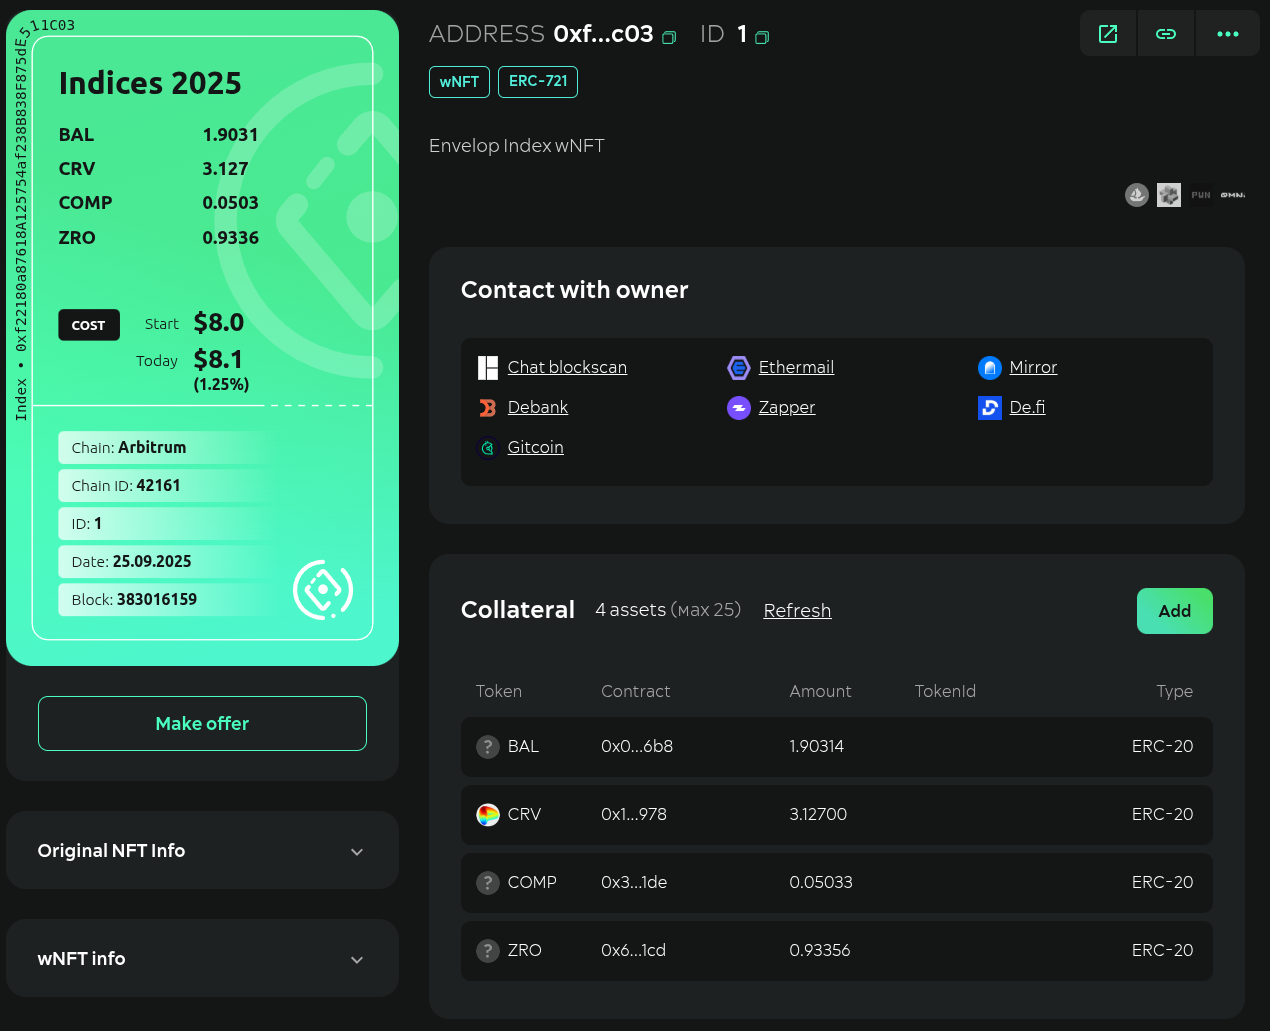This screenshot has height=1031, width=1270.
Task: Expand the wNFT info section
Action: click(x=202, y=958)
